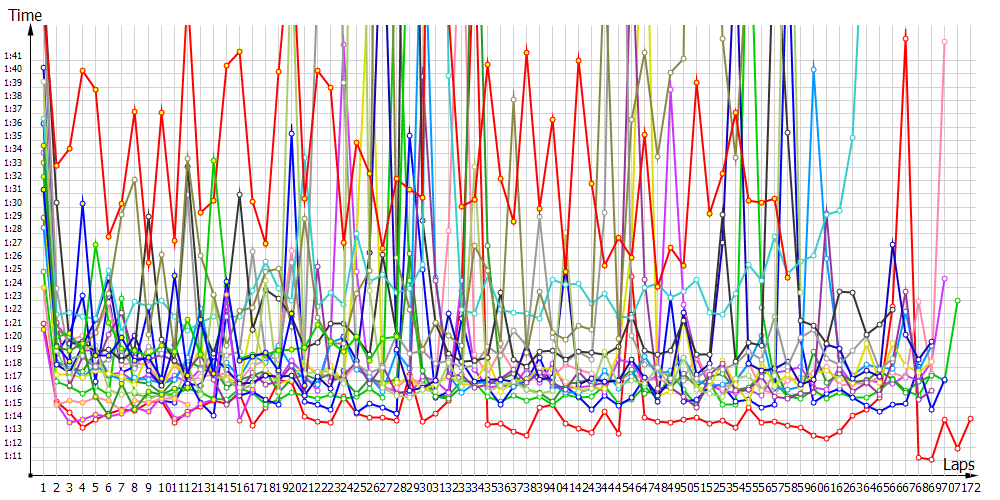Select the red peak marker at lap 16 near 1:41
The image size is (1000, 500).
(240, 52)
